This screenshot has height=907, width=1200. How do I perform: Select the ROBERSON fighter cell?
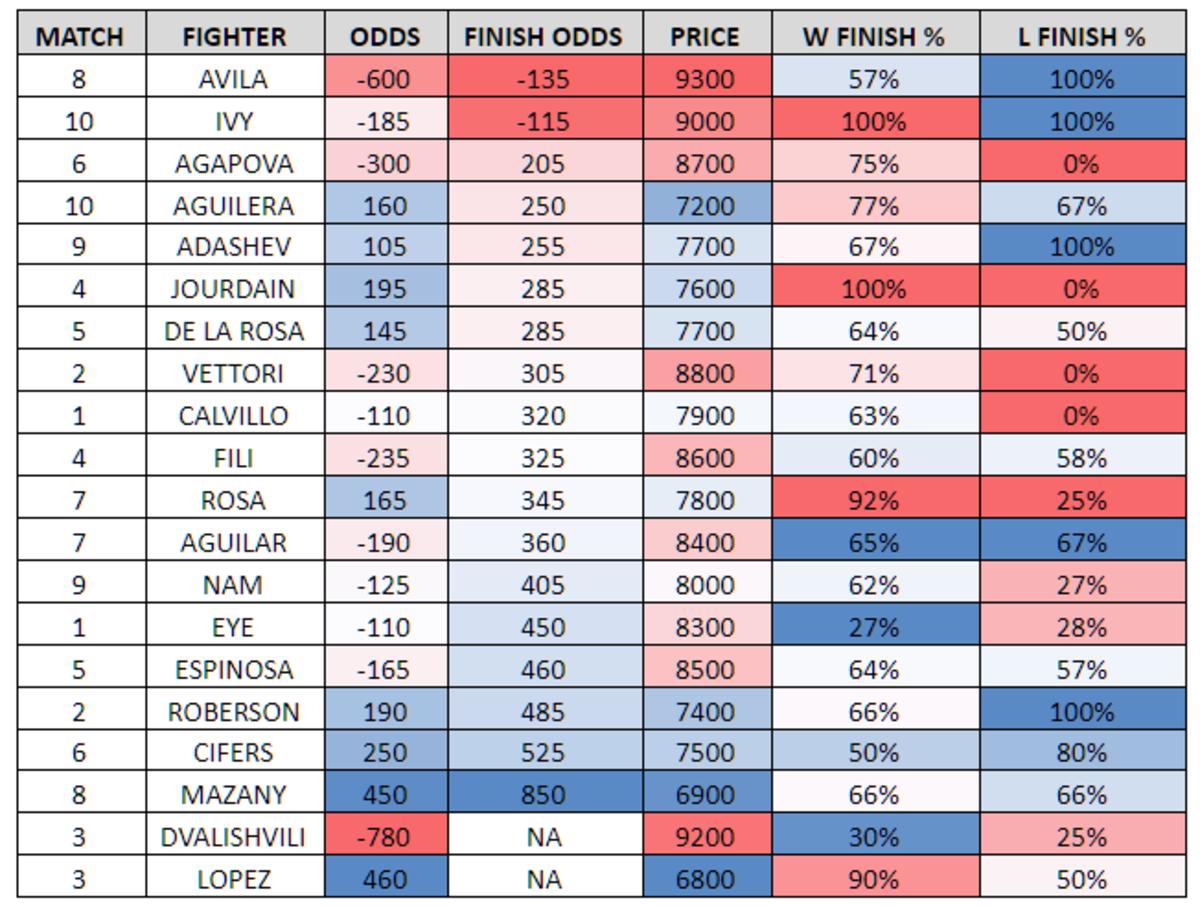[234, 711]
